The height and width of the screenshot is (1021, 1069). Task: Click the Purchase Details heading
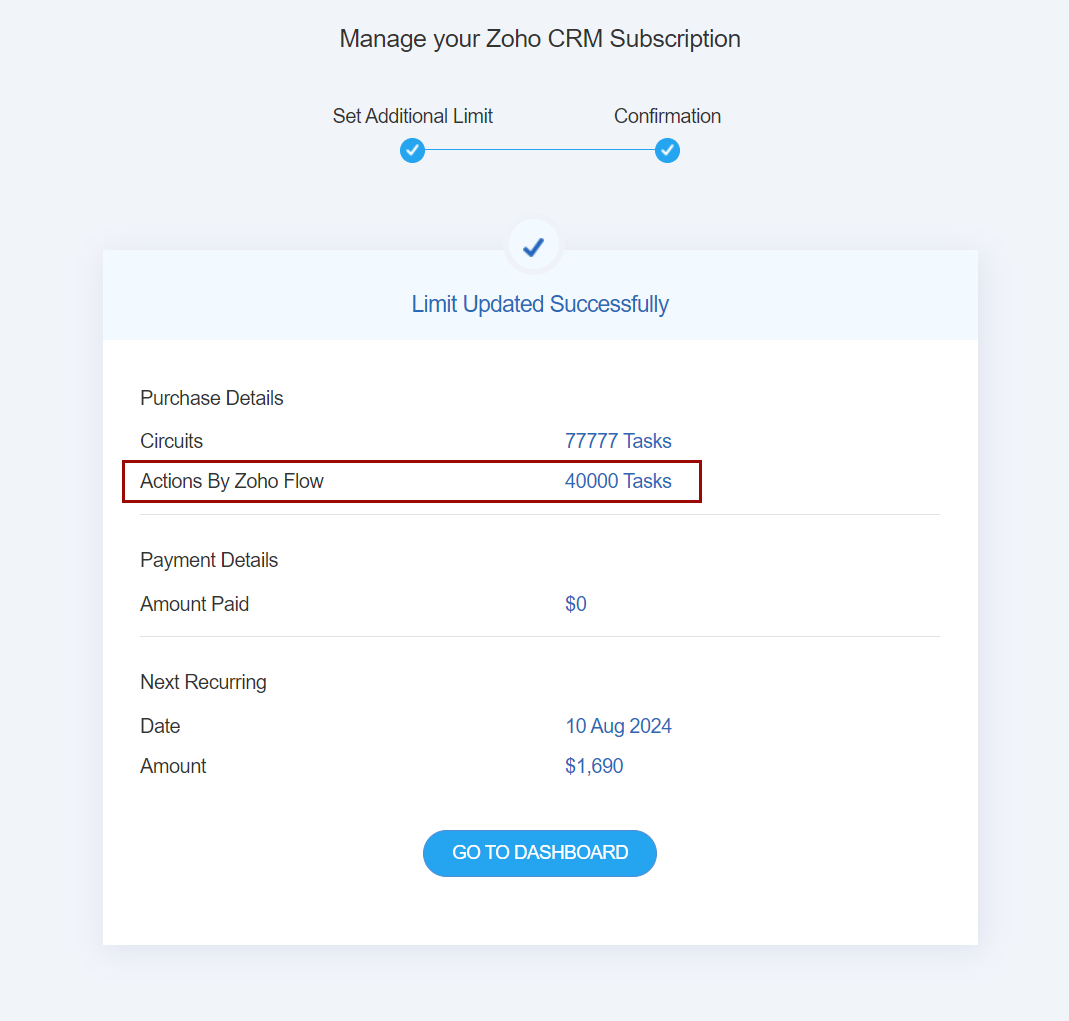pyautogui.click(x=212, y=398)
